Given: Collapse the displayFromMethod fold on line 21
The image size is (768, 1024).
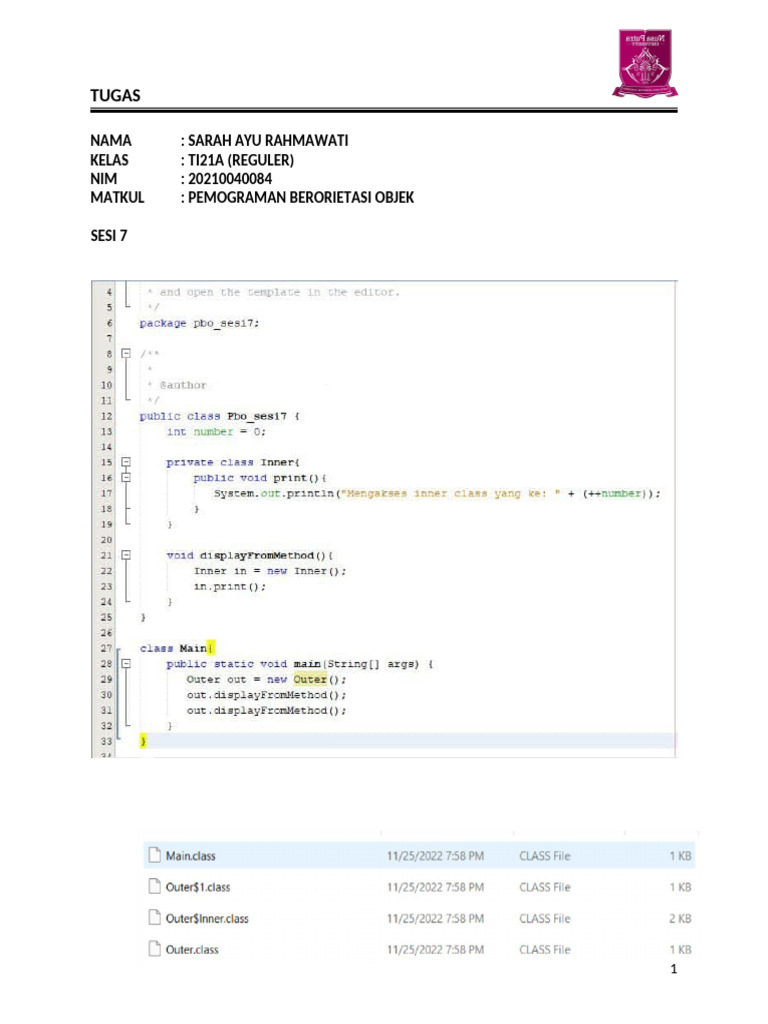Looking at the screenshot, I should coord(126,555).
